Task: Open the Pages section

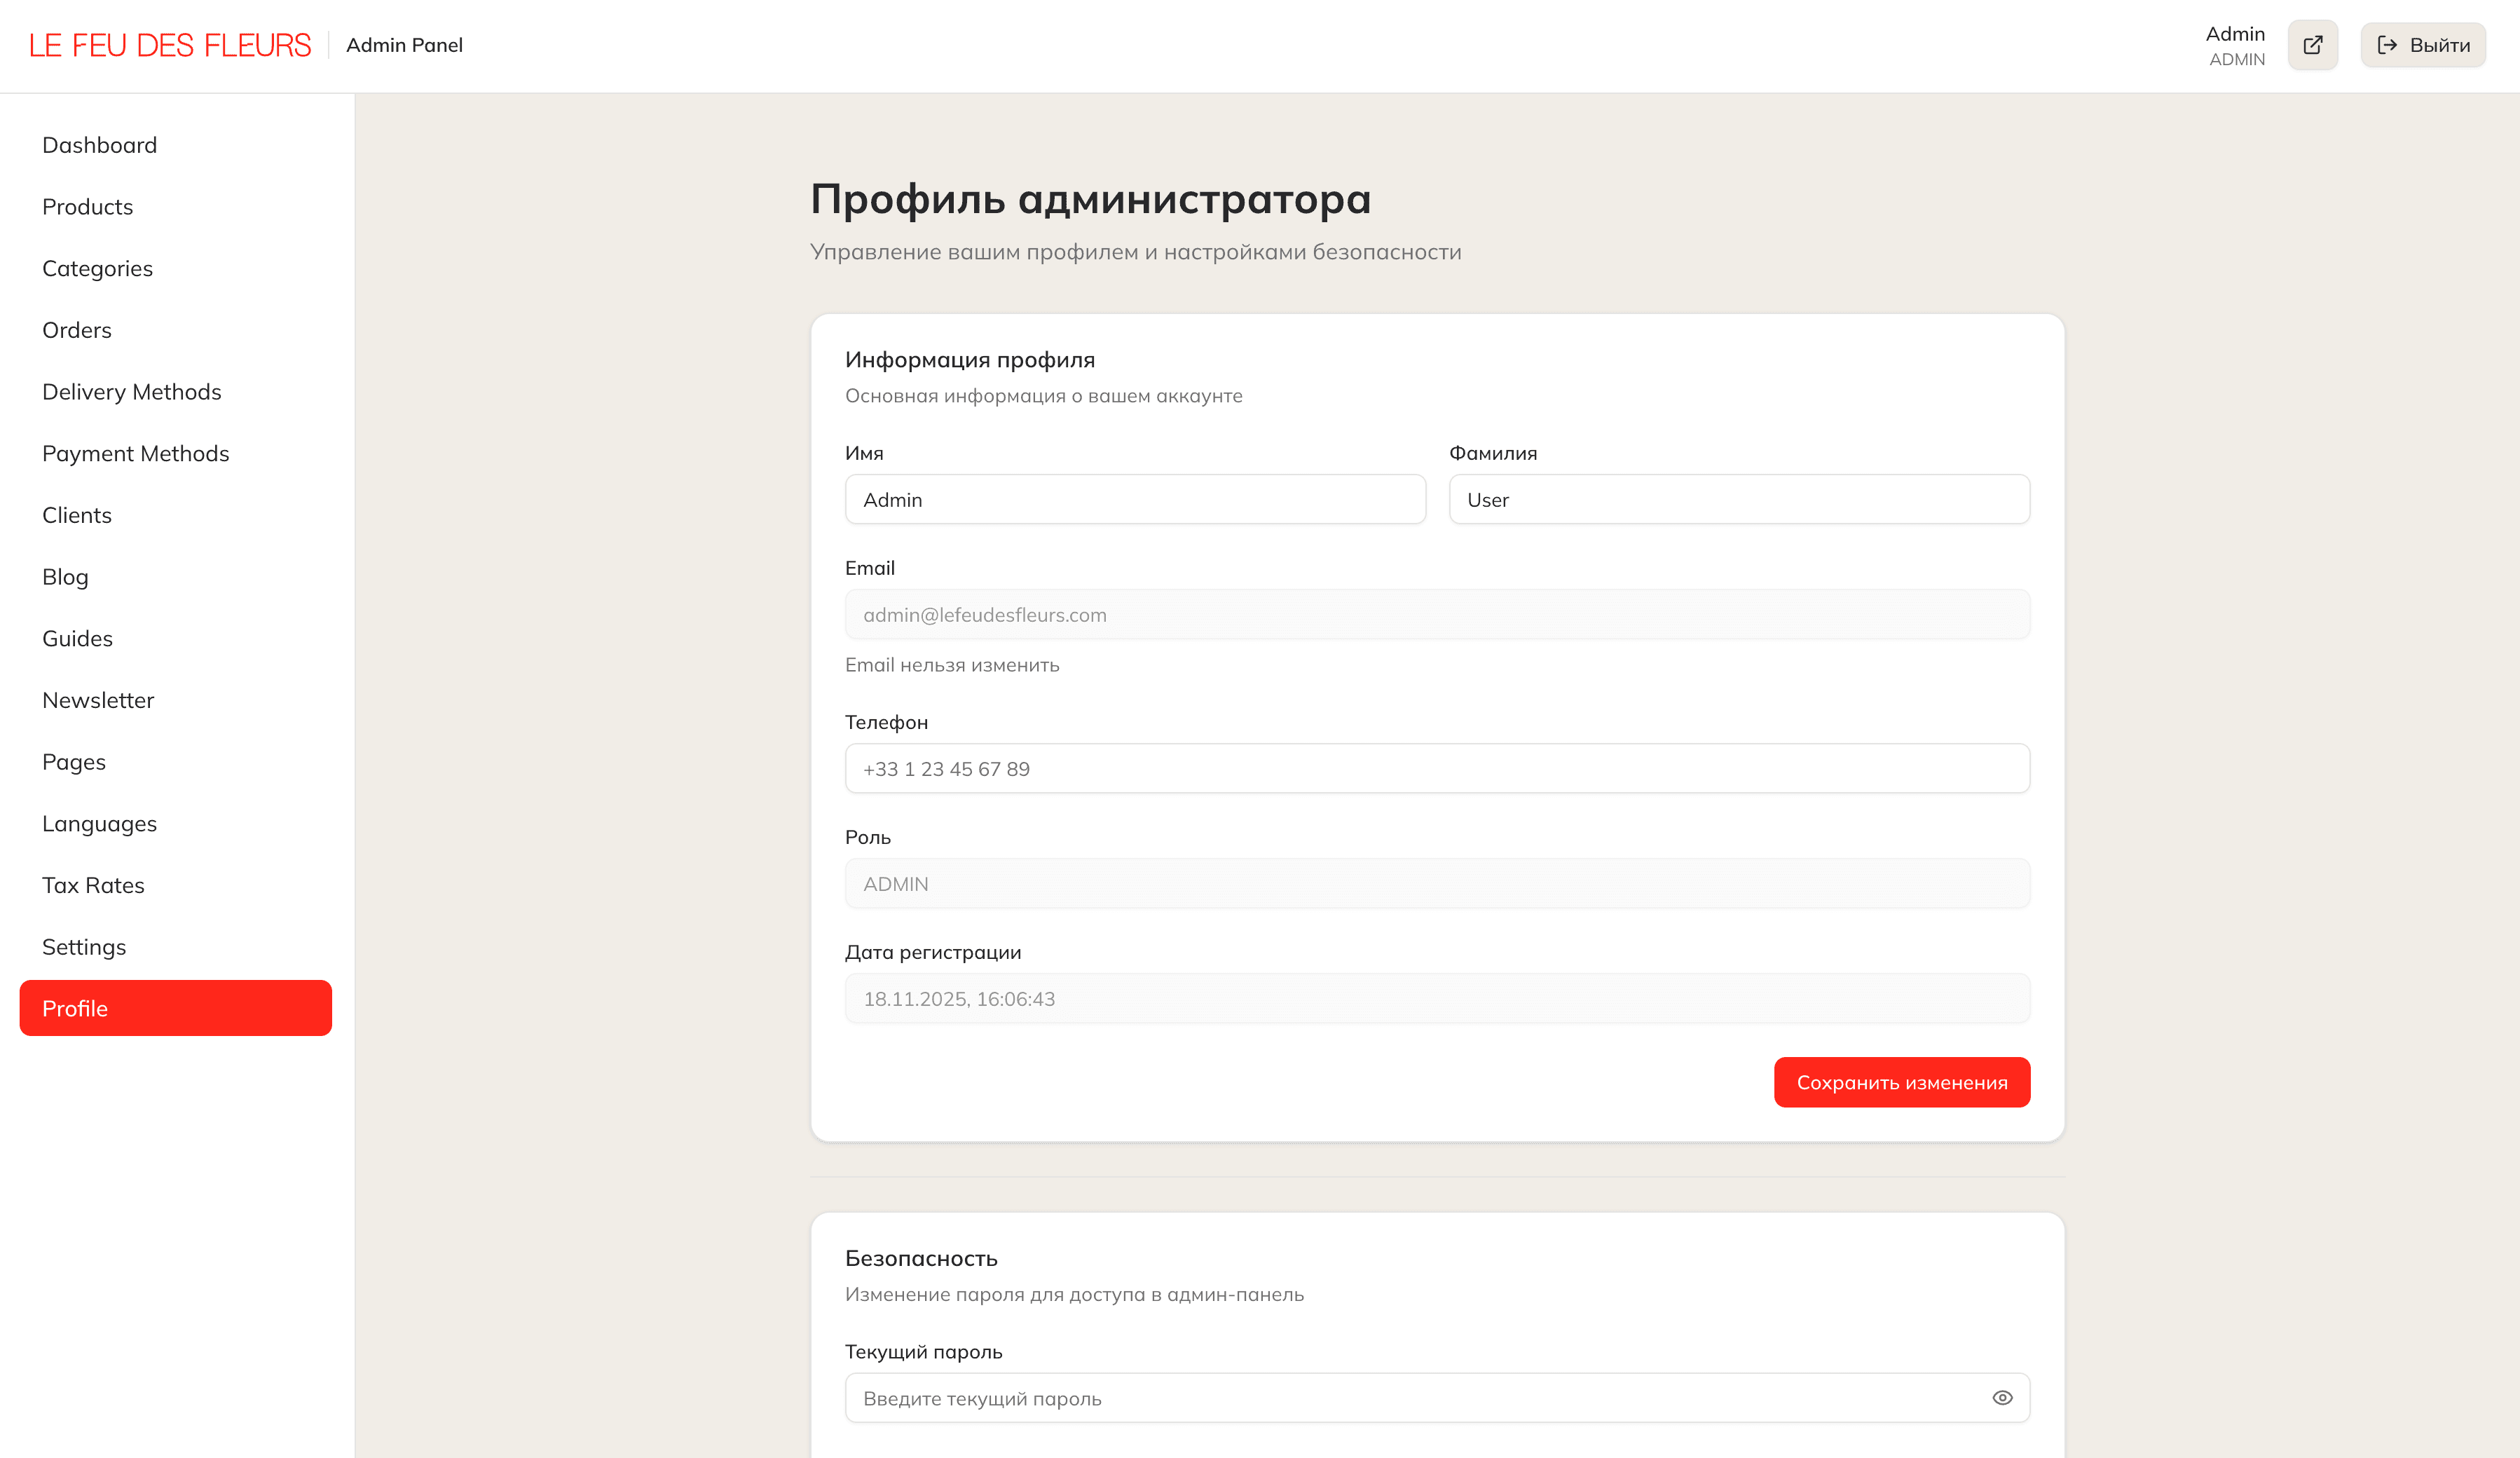Action: click(x=73, y=761)
